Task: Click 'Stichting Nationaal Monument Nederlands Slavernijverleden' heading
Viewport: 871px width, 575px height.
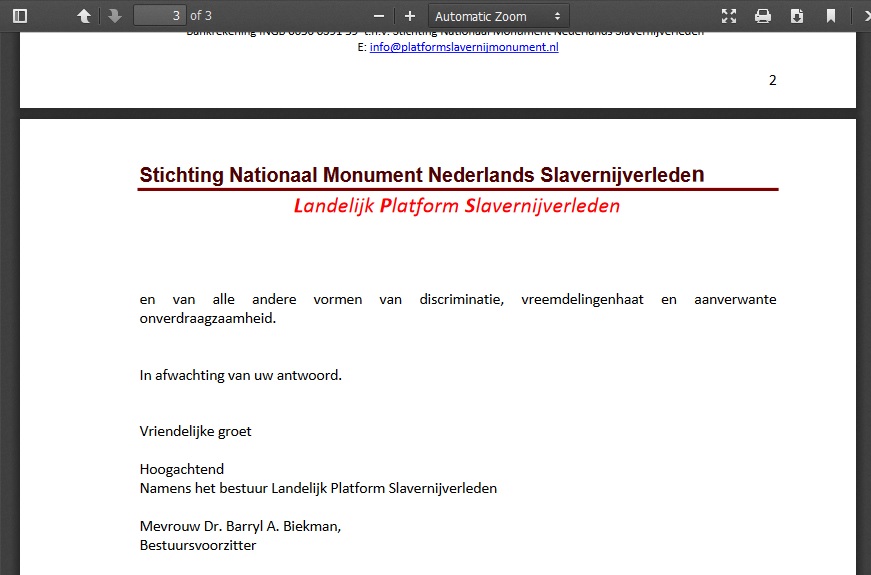Action: pyautogui.click(x=422, y=175)
